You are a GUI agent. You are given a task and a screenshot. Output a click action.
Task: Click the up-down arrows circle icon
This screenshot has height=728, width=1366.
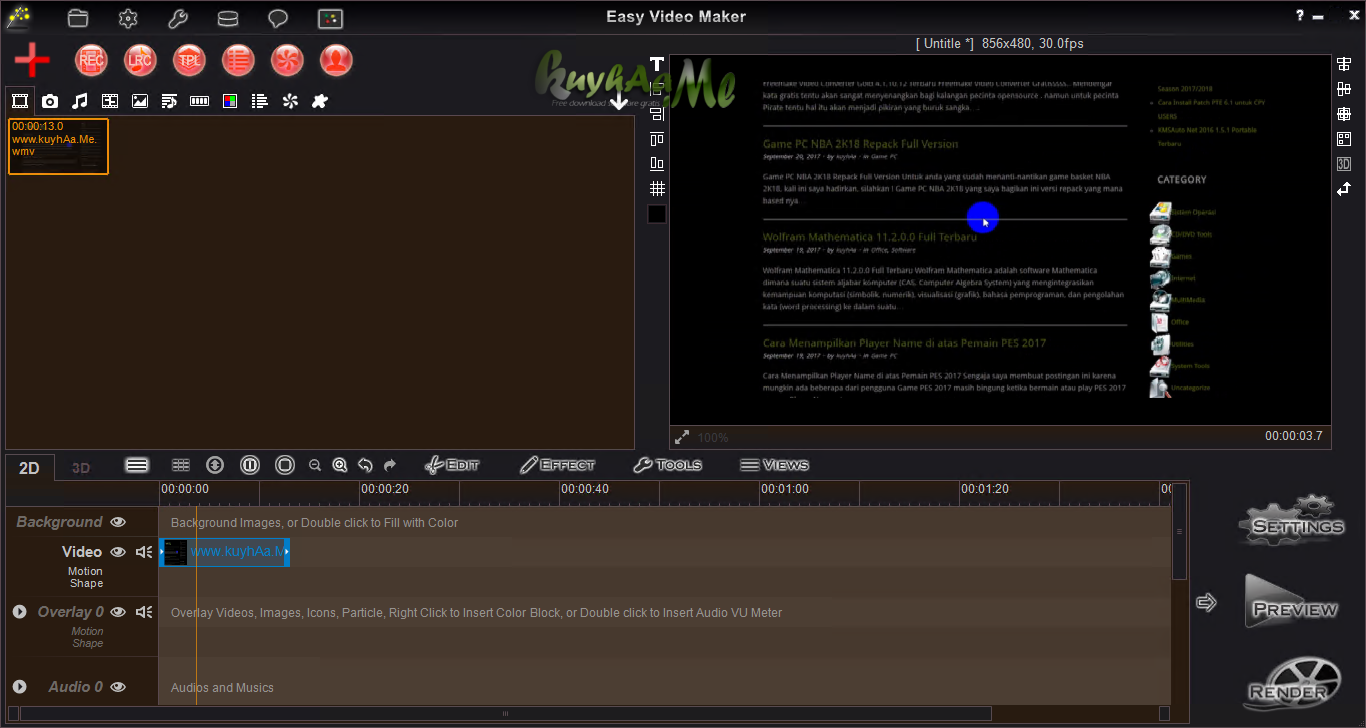point(215,465)
